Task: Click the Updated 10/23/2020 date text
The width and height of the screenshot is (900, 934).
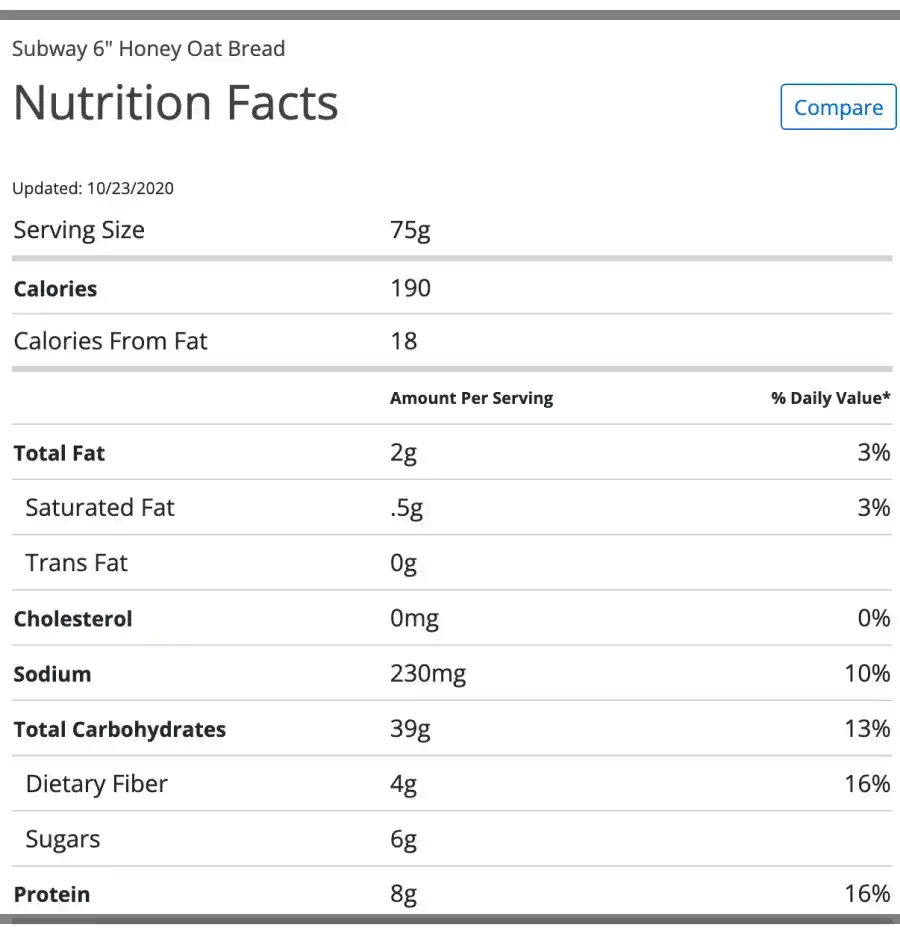Action: coord(93,188)
